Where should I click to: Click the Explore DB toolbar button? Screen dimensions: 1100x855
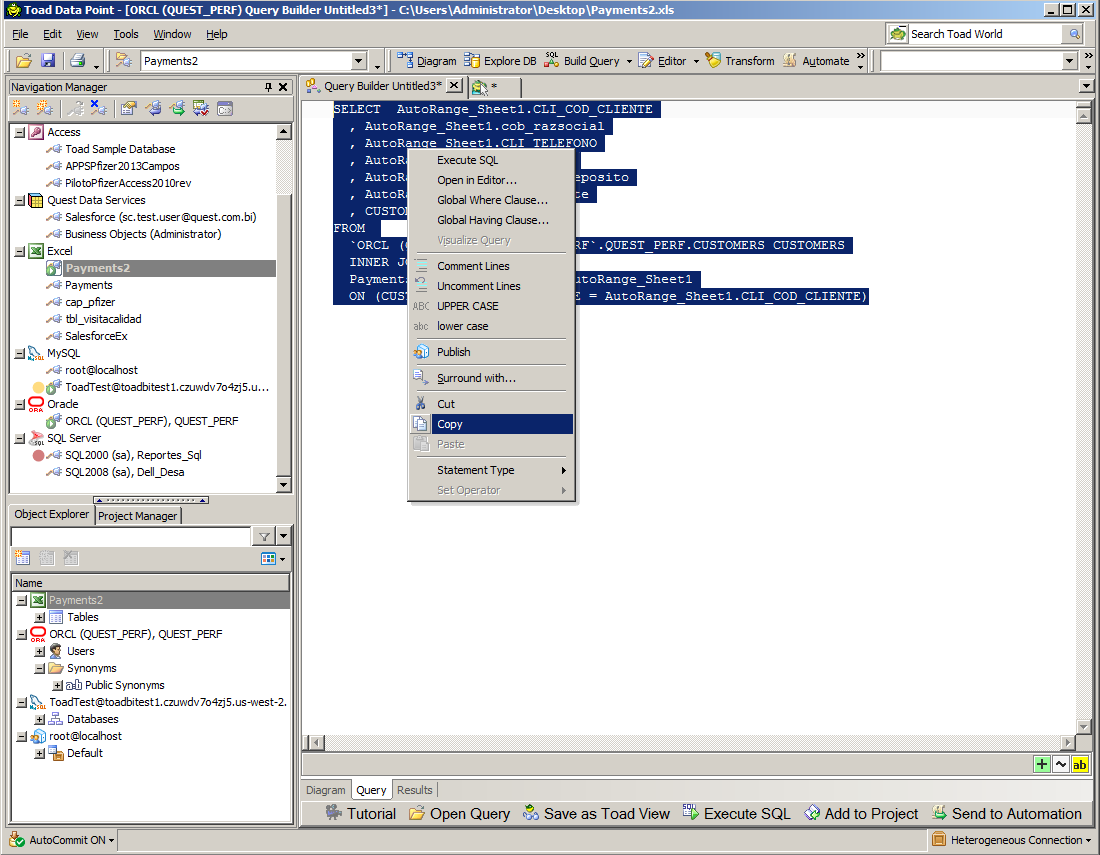pyautogui.click(x=500, y=61)
